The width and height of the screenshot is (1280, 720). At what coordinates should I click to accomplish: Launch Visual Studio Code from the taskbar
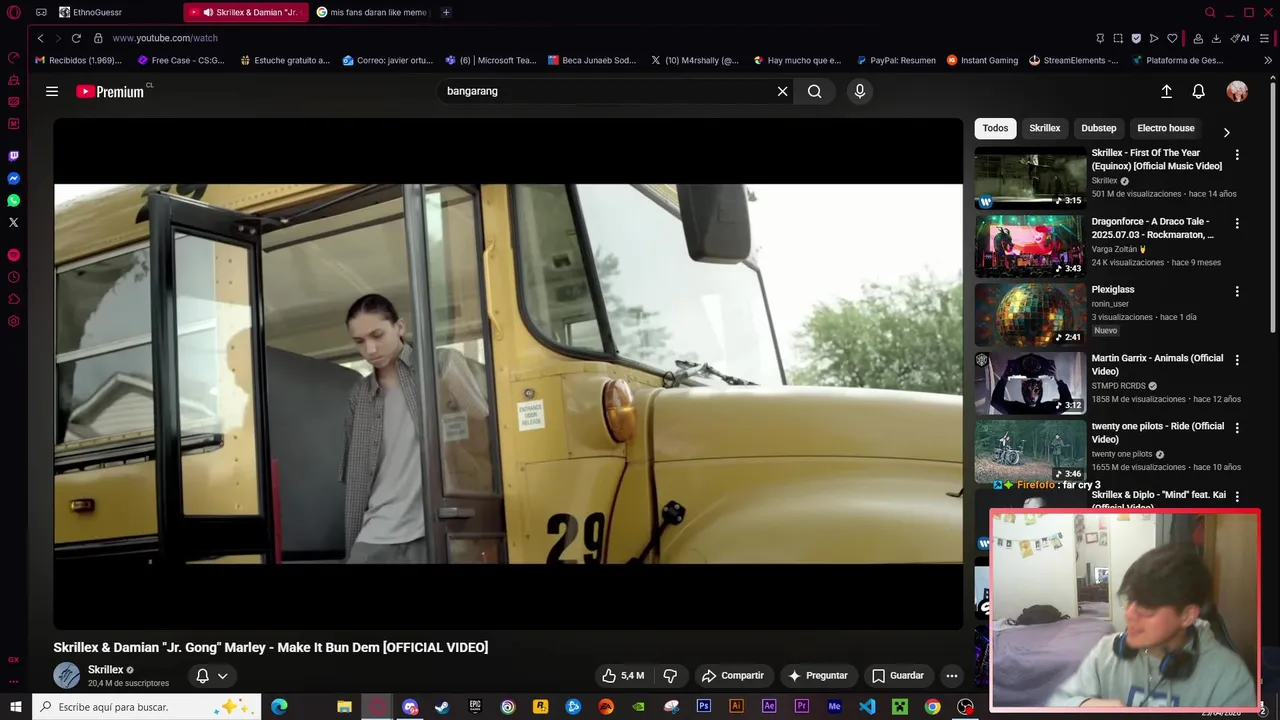point(866,707)
